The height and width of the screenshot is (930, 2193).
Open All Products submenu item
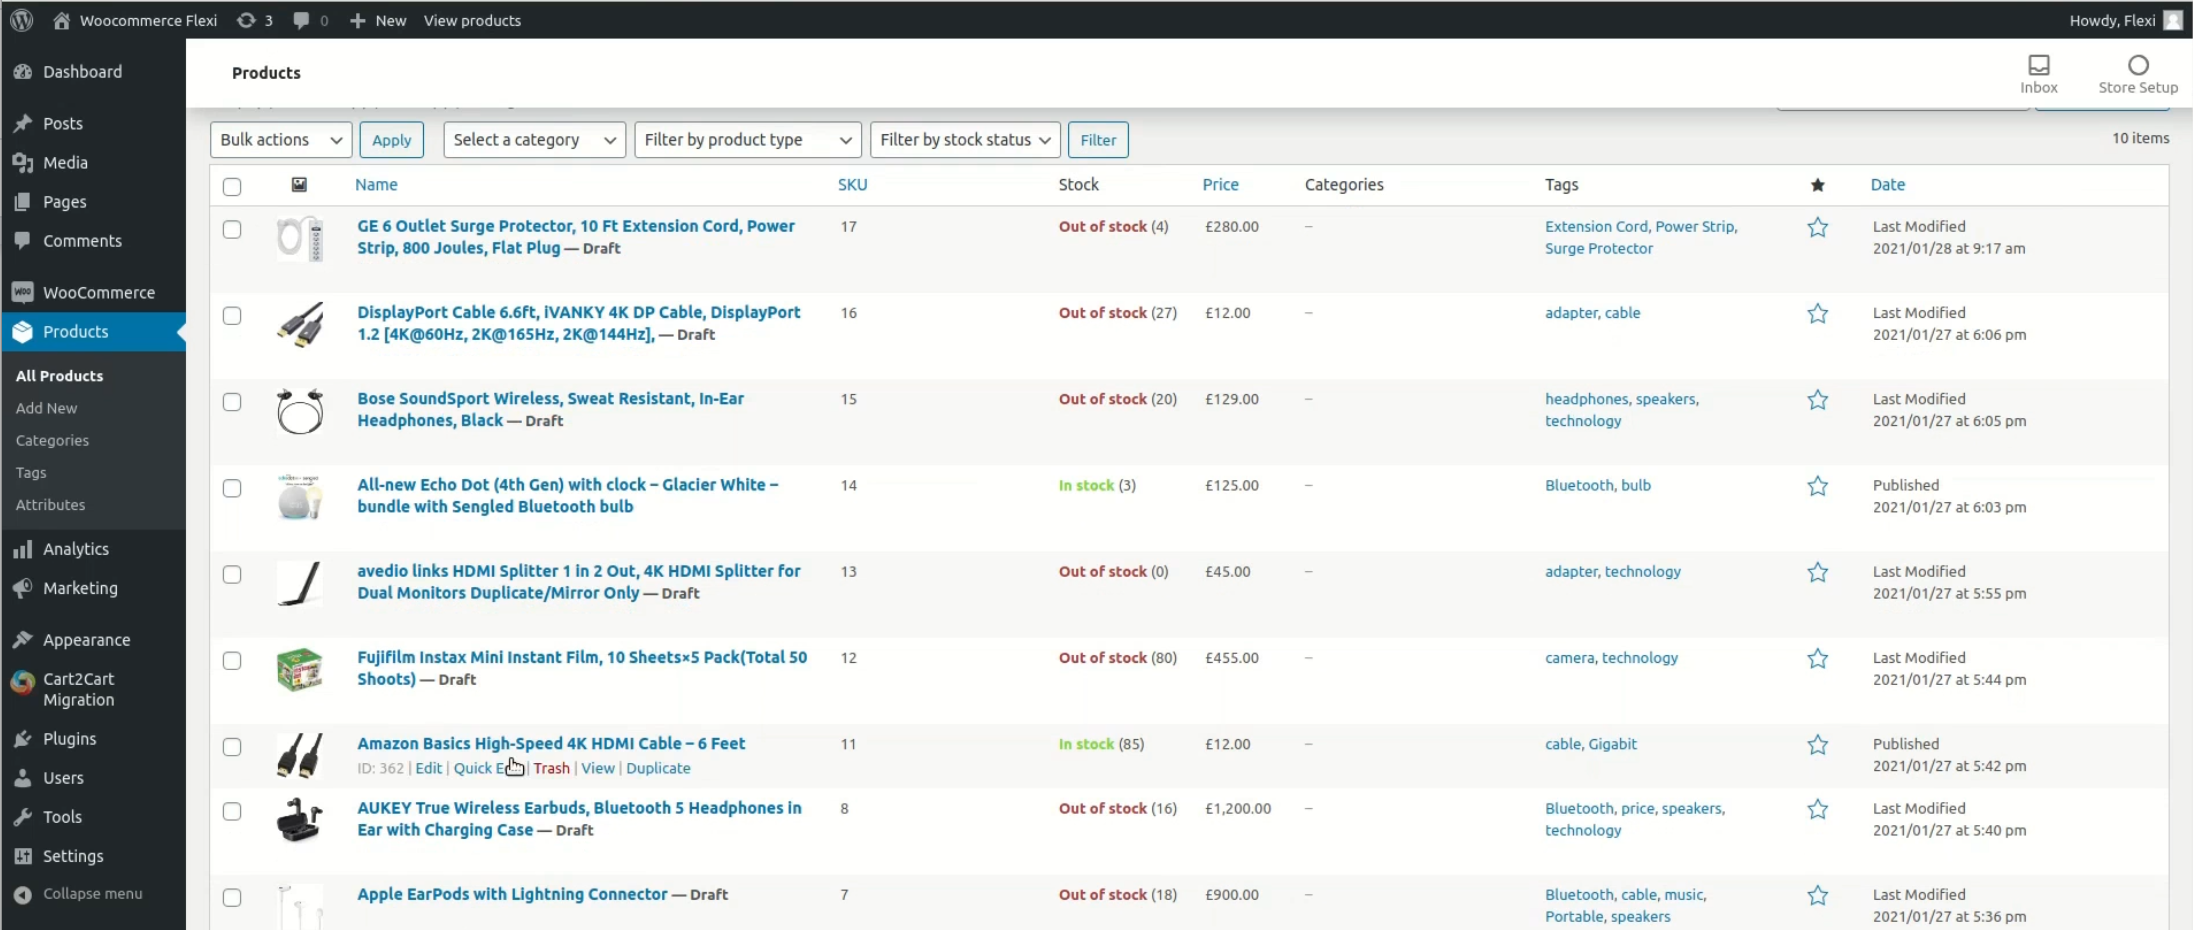(59, 376)
